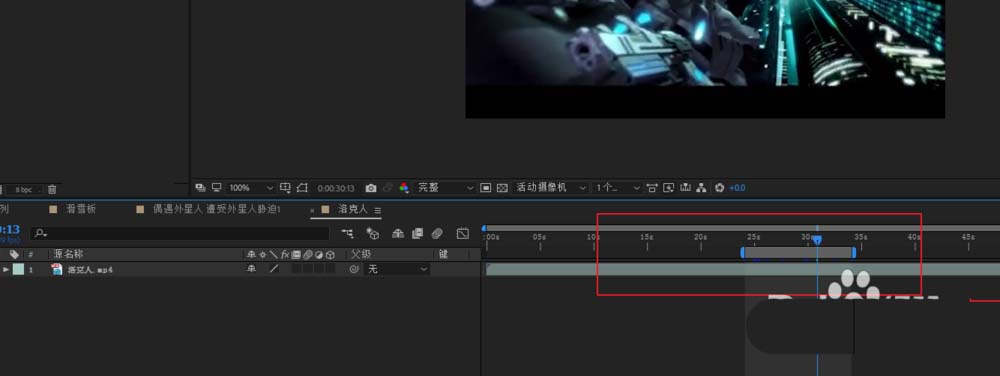This screenshot has height=376, width=1000.
Task: Open the graph editor icon
Action: click(x=462, y=234)
